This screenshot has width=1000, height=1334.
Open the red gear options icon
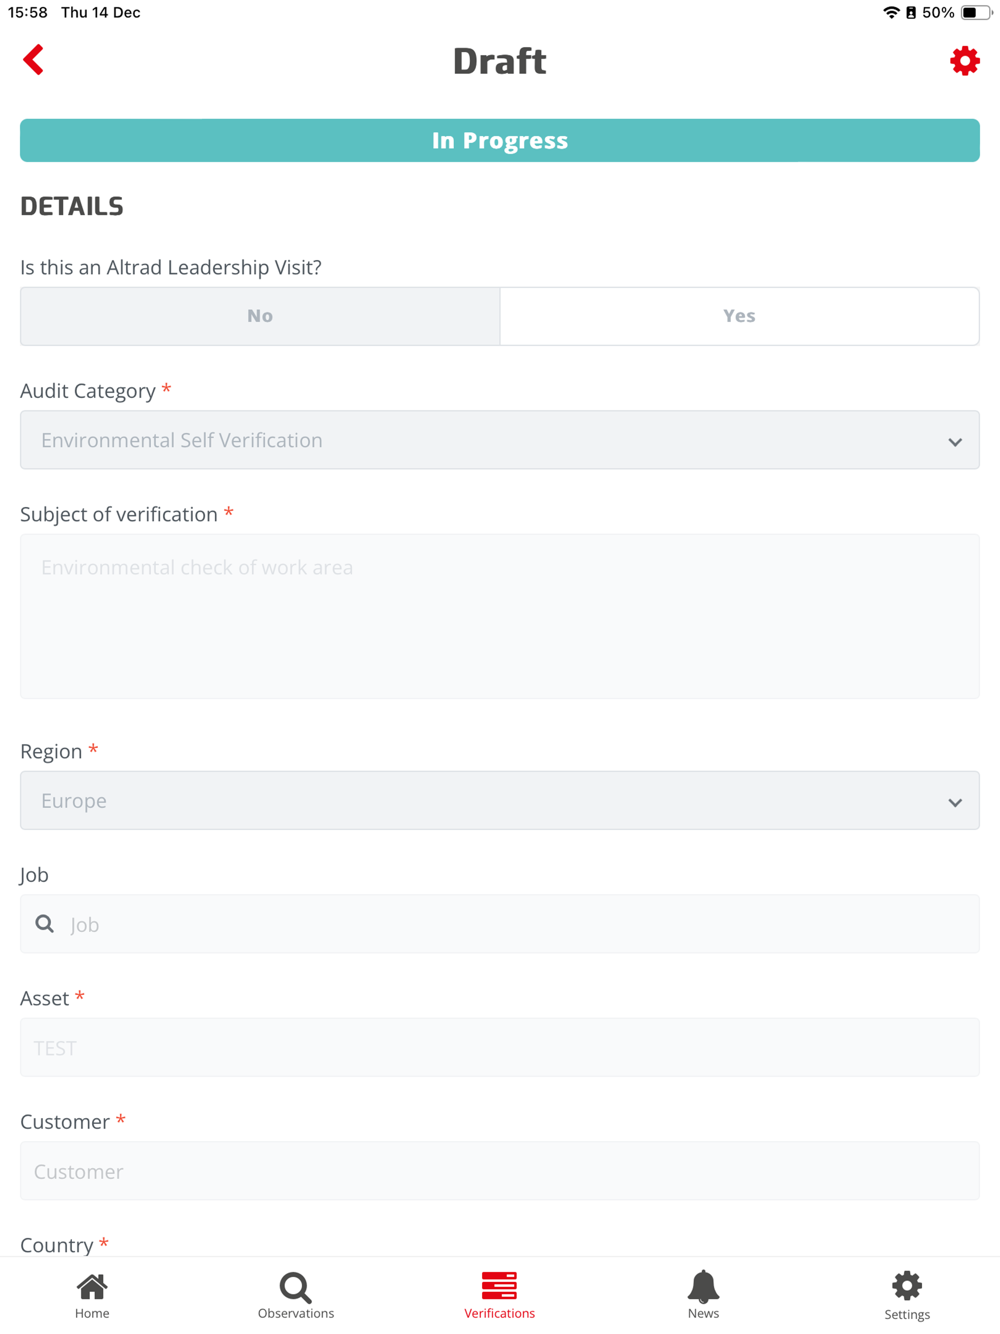(964, 61)
